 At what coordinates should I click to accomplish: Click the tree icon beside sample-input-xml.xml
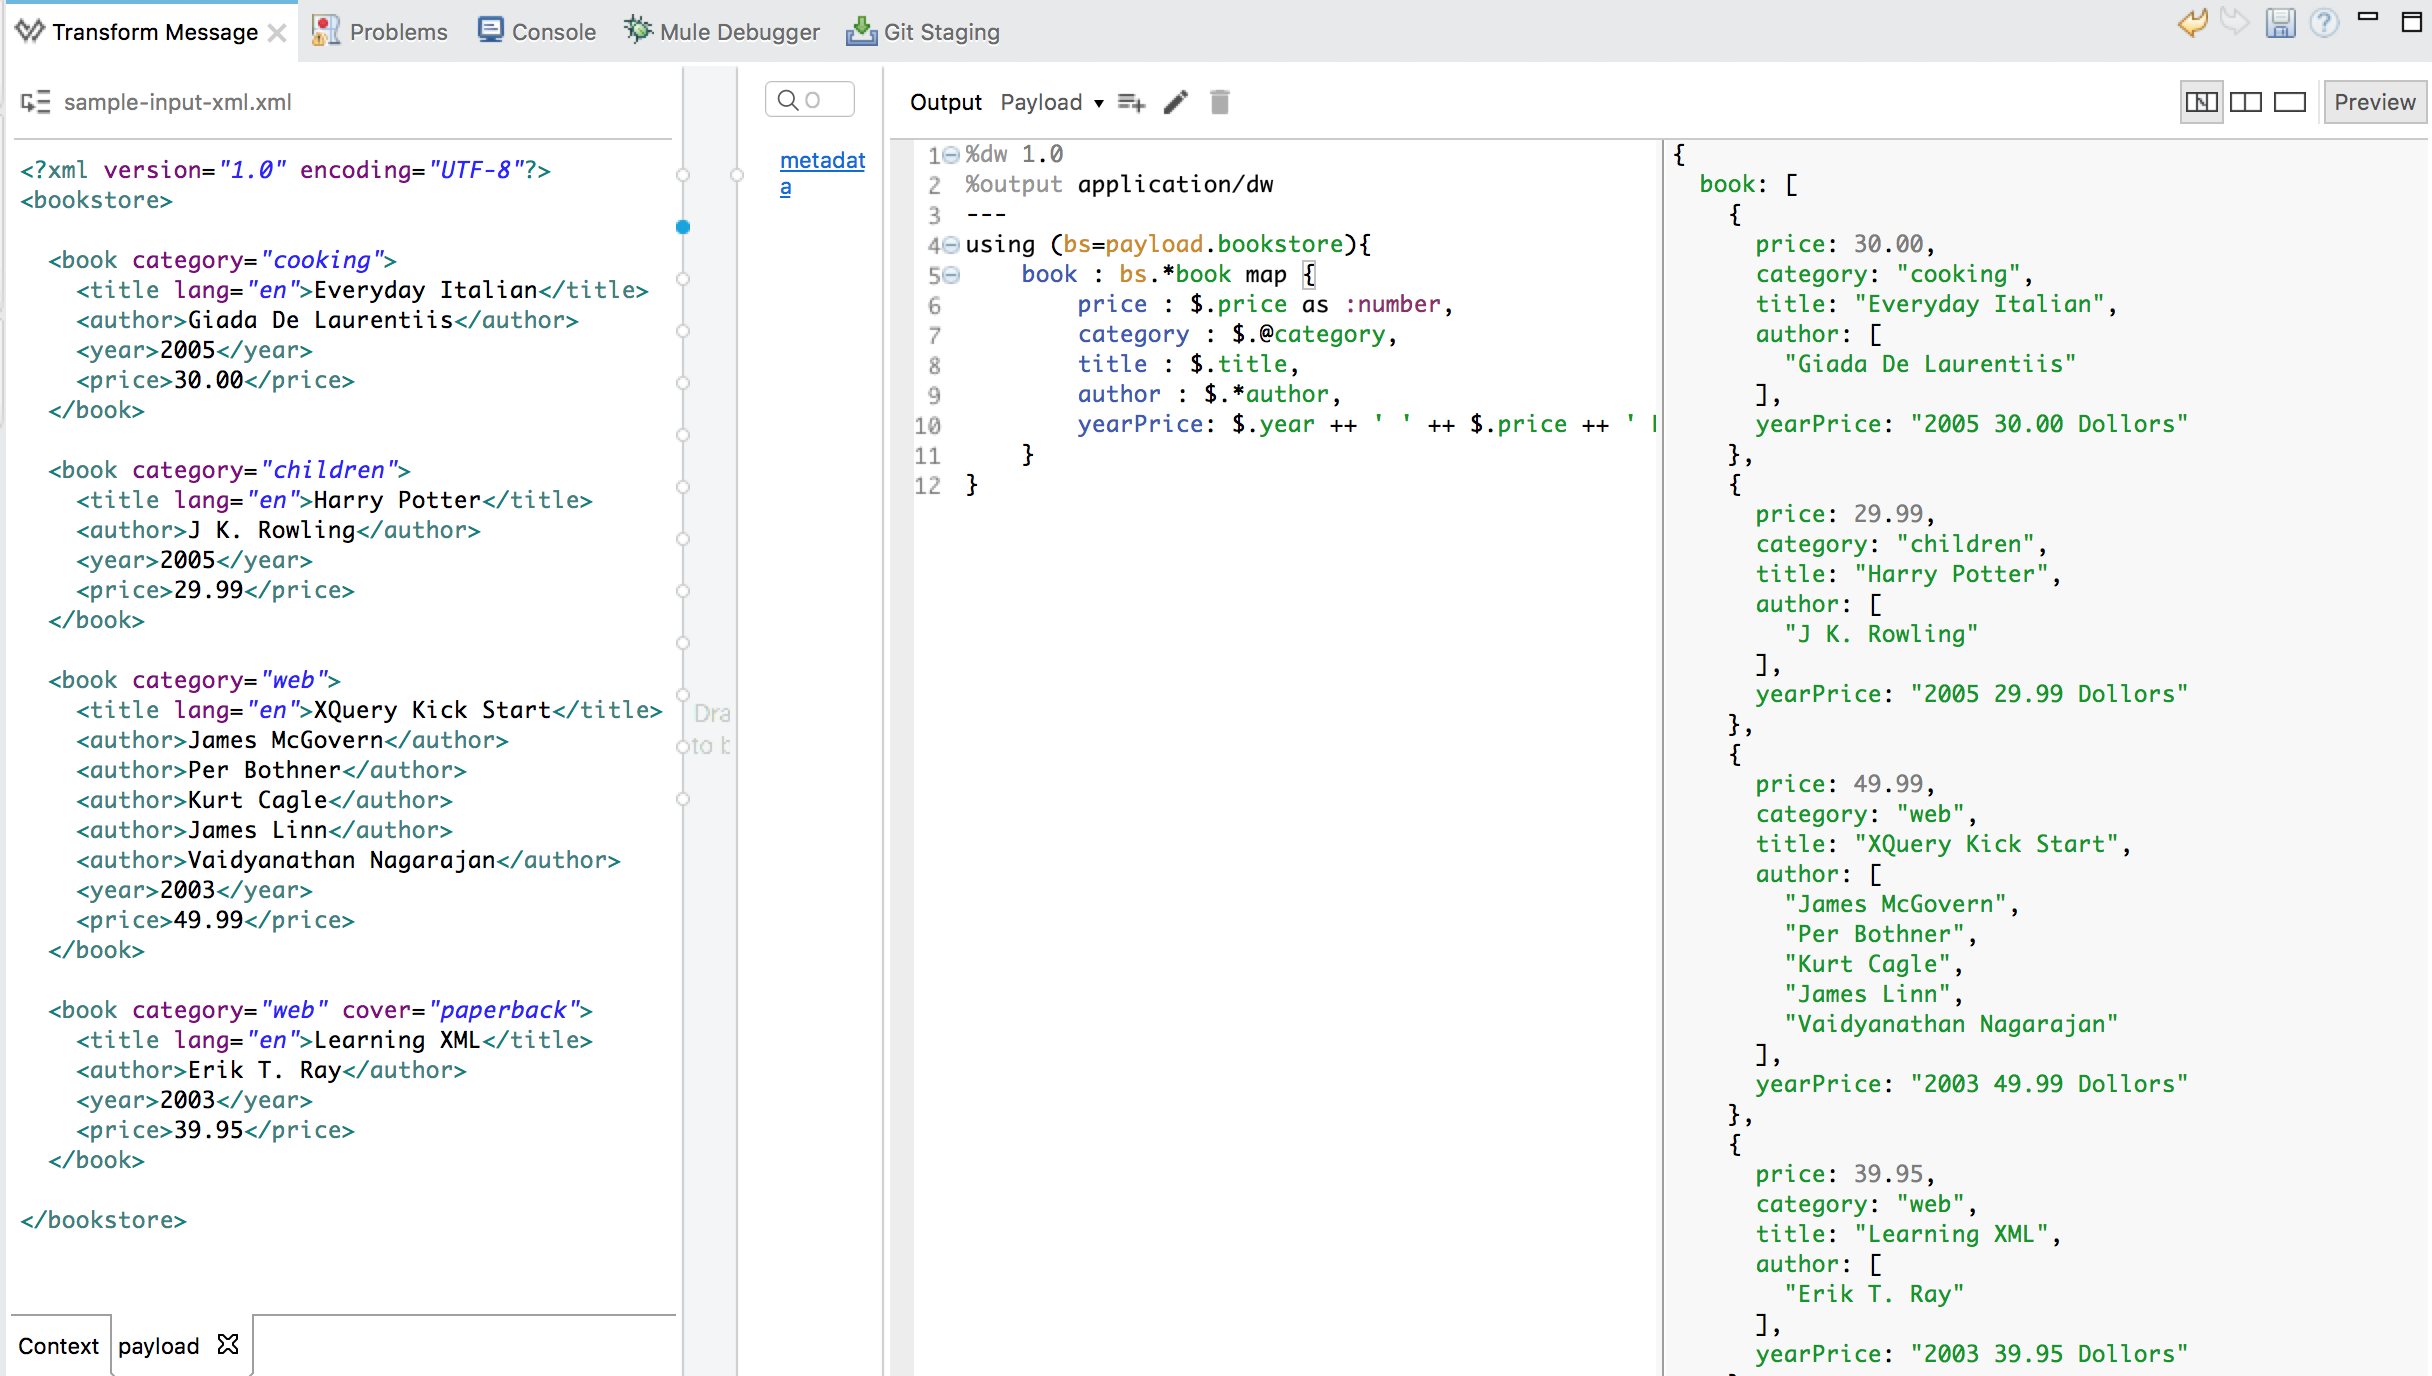click(x=35, y=102)
